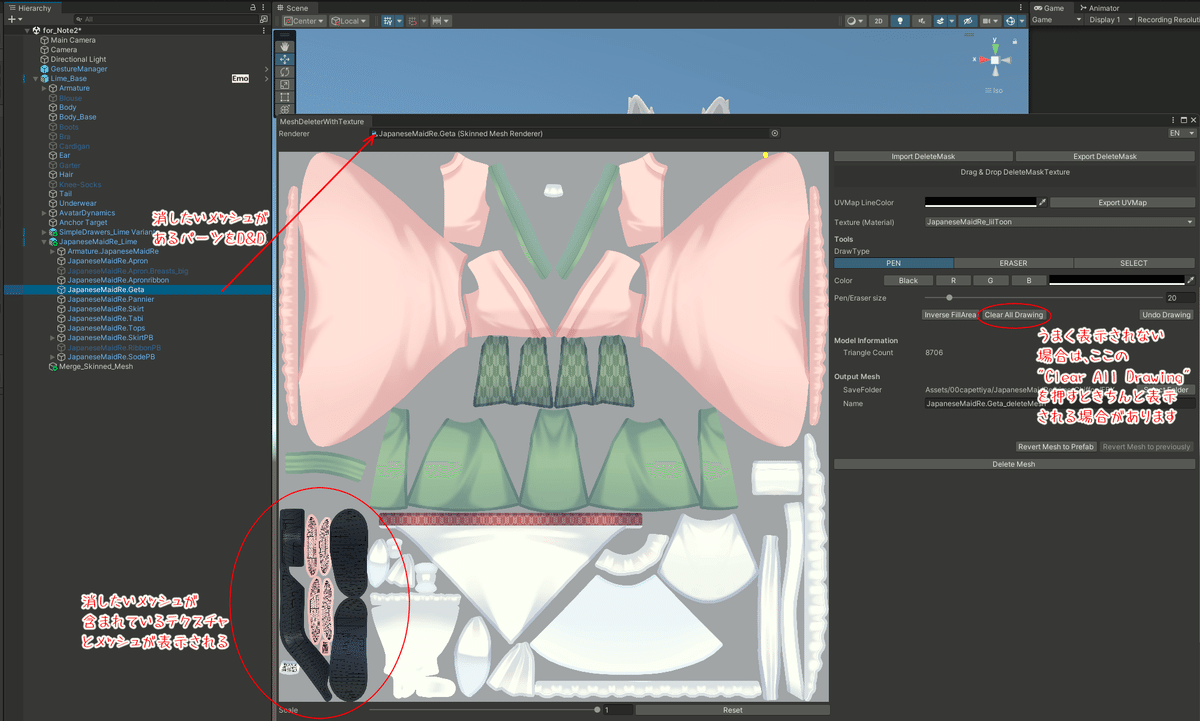This screenshot has width=1200, height=721.
Task: Click the UVMap LineColor eyedropper
Action: (x=1042, y=202)
